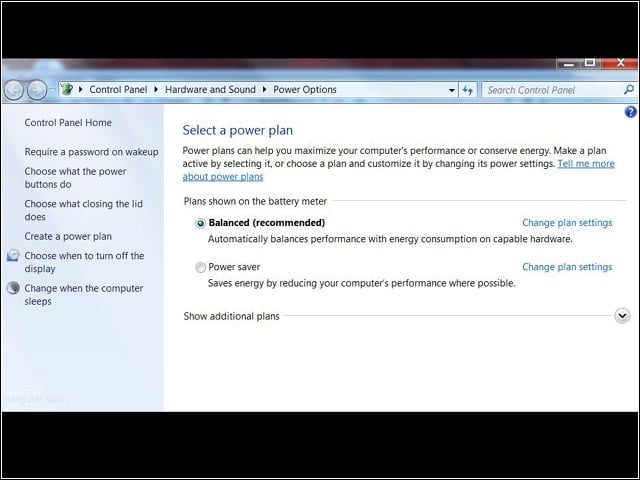This screenshot has height=480, width=640.
Task: Click the Select a power plan heading
Action: point(238,130)
